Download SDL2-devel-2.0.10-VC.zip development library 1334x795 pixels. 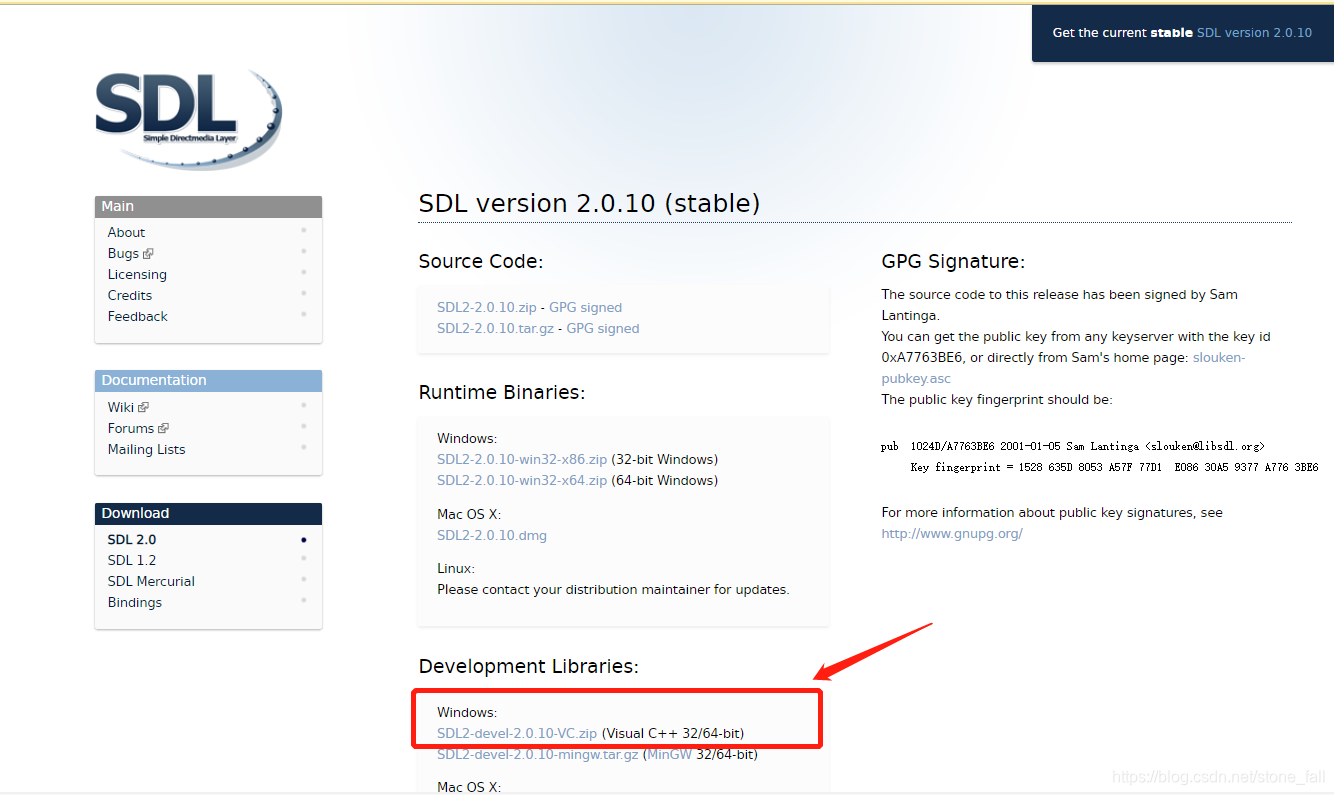[517, 733]
